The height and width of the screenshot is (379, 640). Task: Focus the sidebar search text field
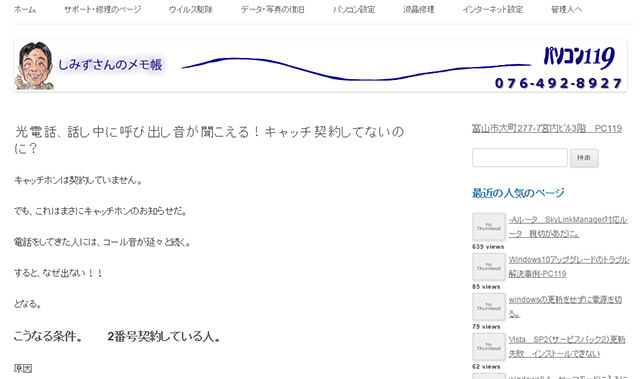click(x=520, y=158)
